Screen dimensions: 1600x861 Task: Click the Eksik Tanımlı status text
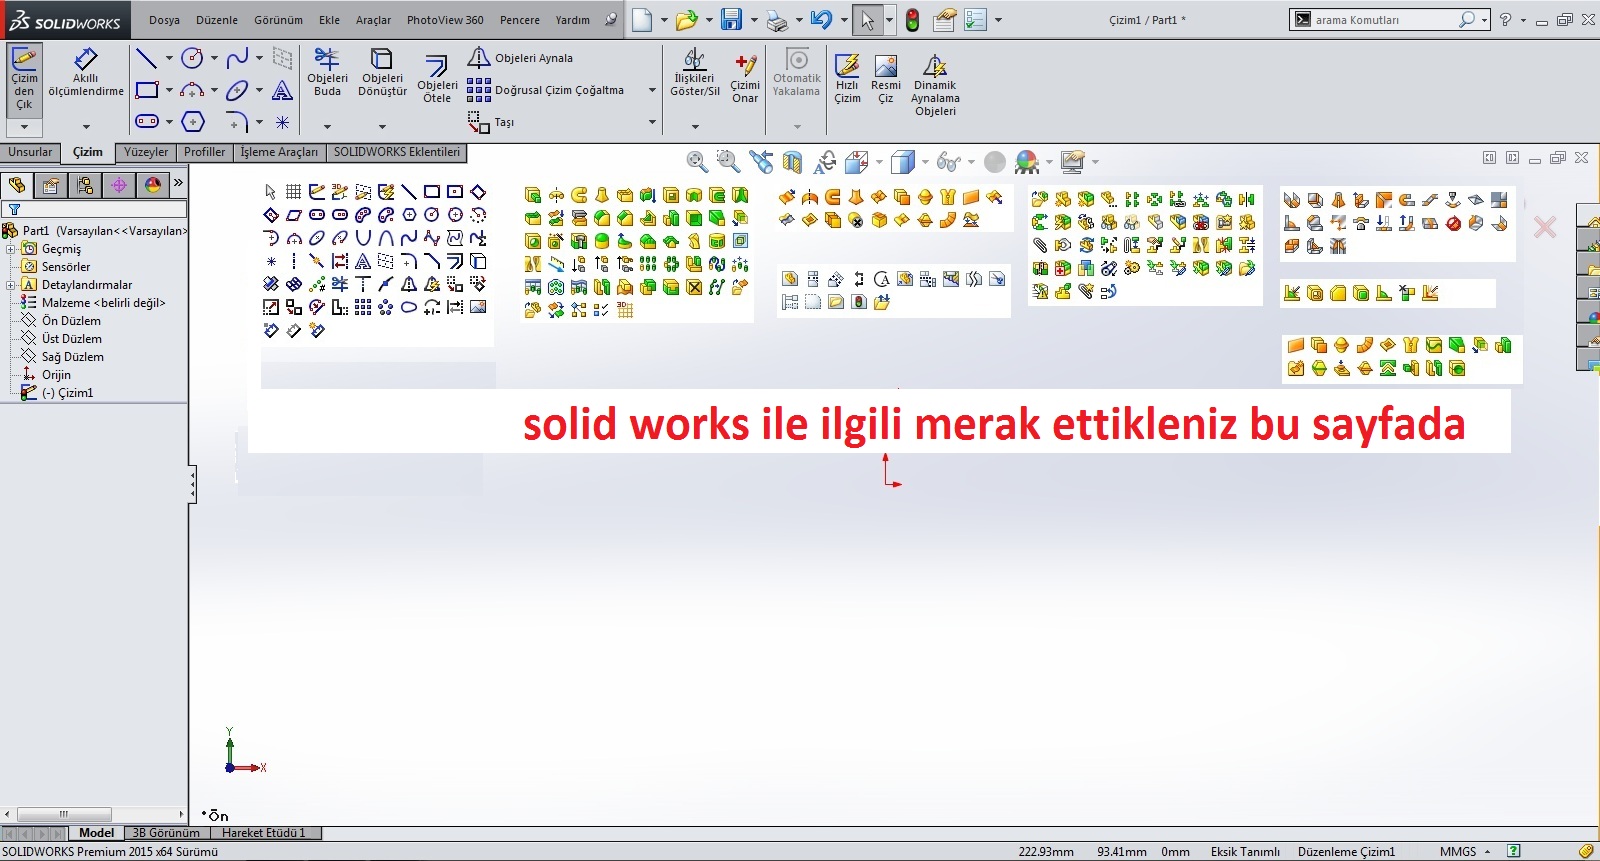pos(1245,852)
